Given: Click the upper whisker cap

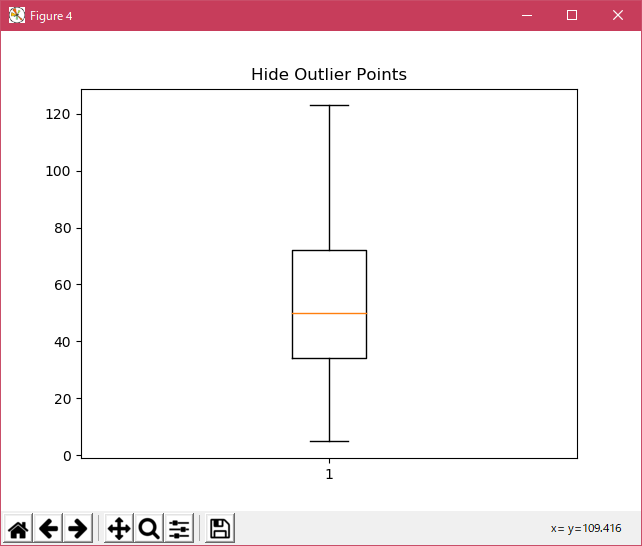Looking at the screenshot, I should (x=329, y=105).
